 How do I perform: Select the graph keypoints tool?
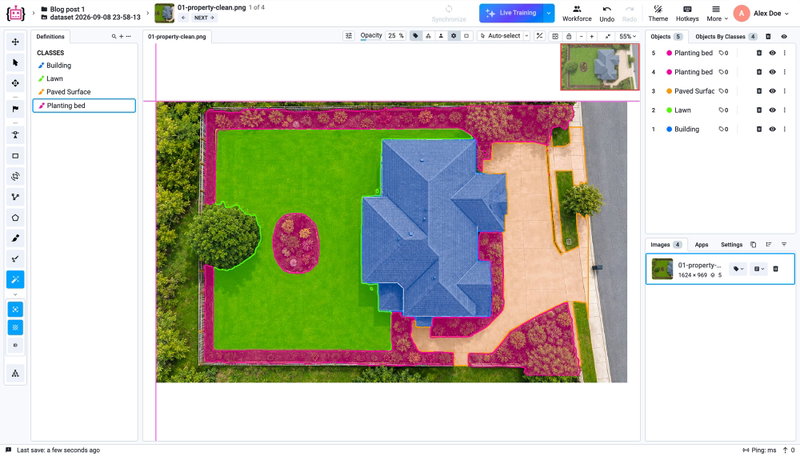(15, 259)
